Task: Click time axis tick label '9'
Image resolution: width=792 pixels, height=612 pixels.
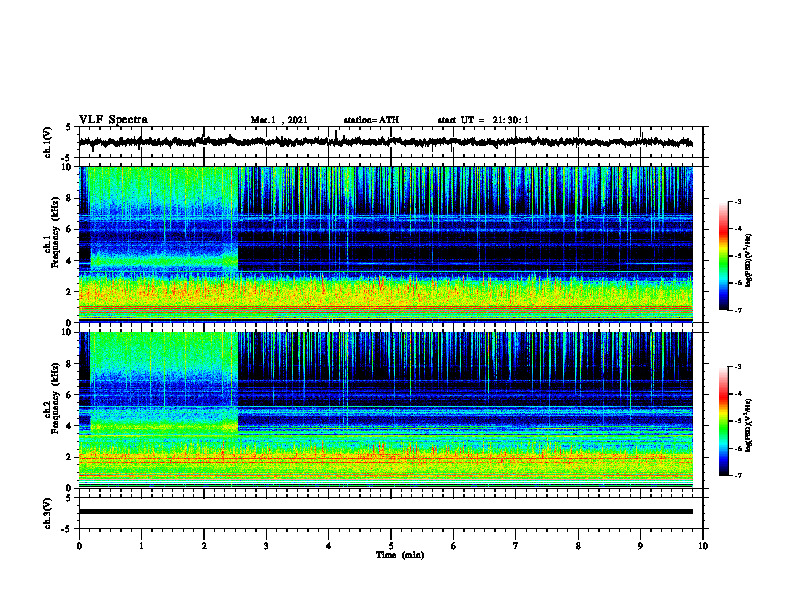Action: [x=640, y=546]
